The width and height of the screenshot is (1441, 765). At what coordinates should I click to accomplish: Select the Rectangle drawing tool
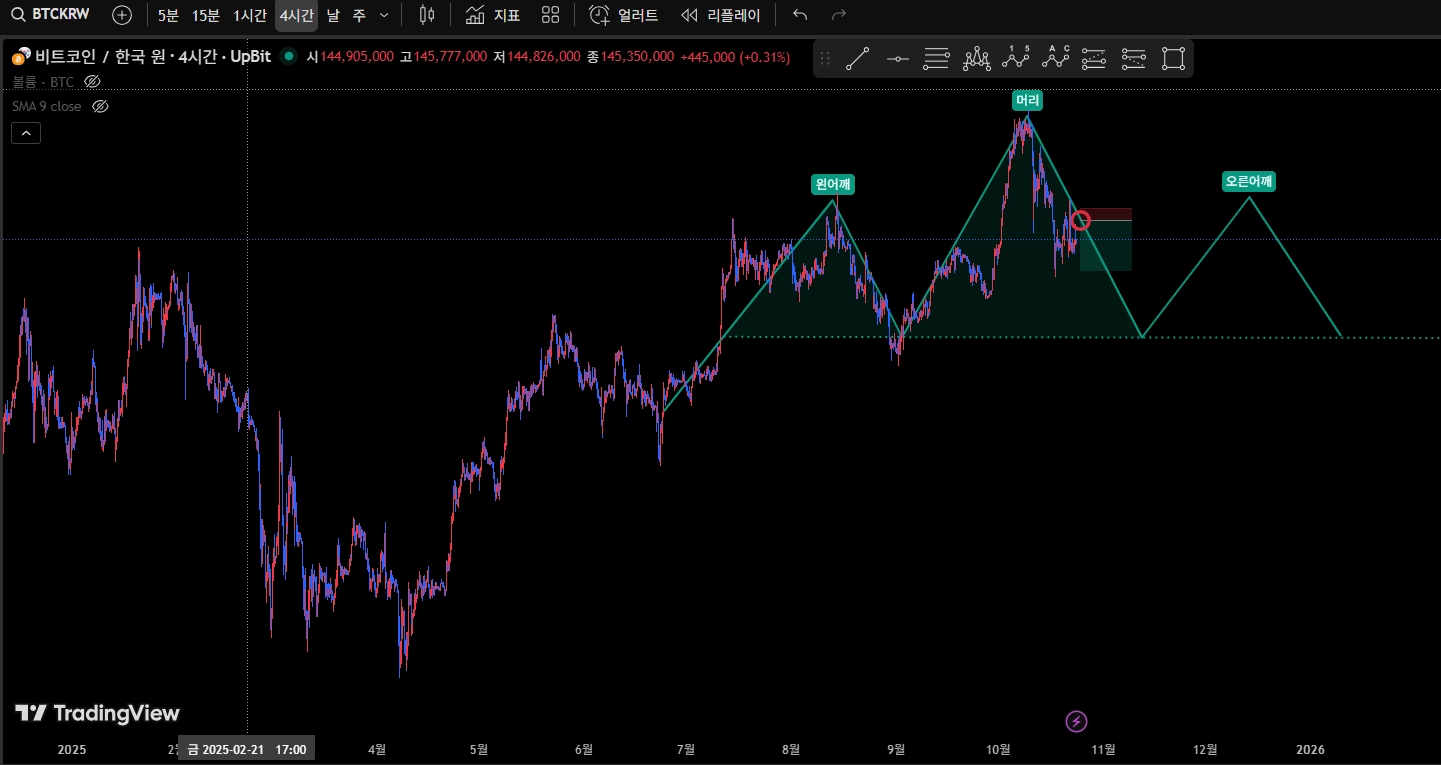coord(1173,59)
